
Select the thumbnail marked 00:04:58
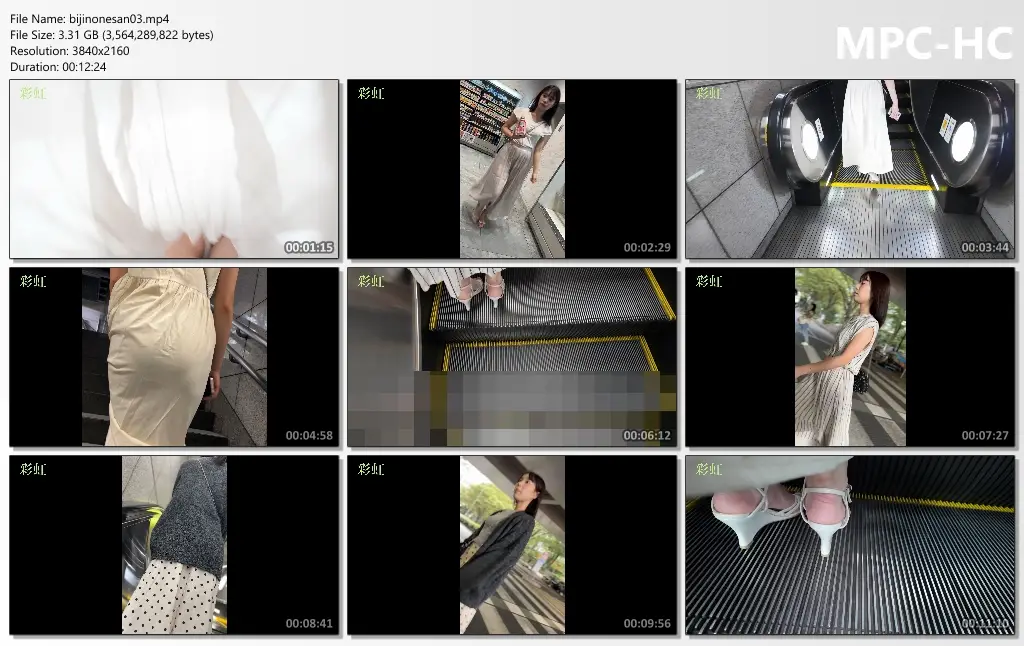[174, 357]
